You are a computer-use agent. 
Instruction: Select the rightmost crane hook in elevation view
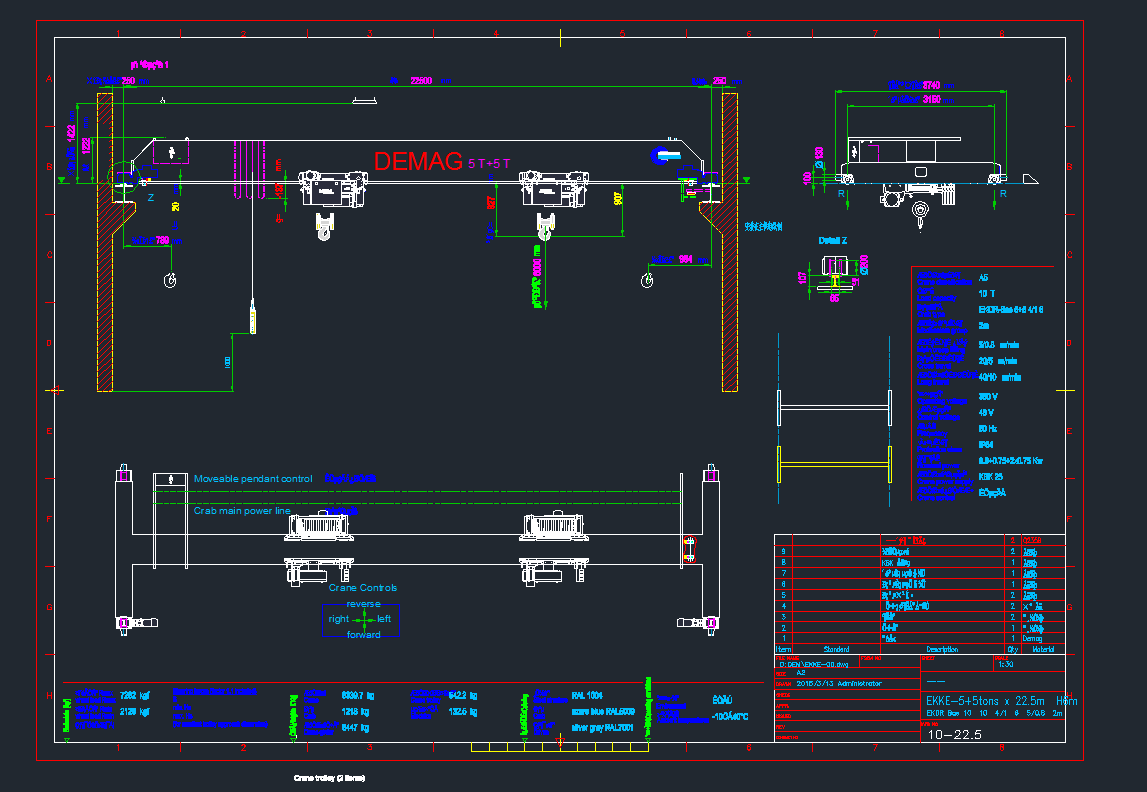point(648,281)
